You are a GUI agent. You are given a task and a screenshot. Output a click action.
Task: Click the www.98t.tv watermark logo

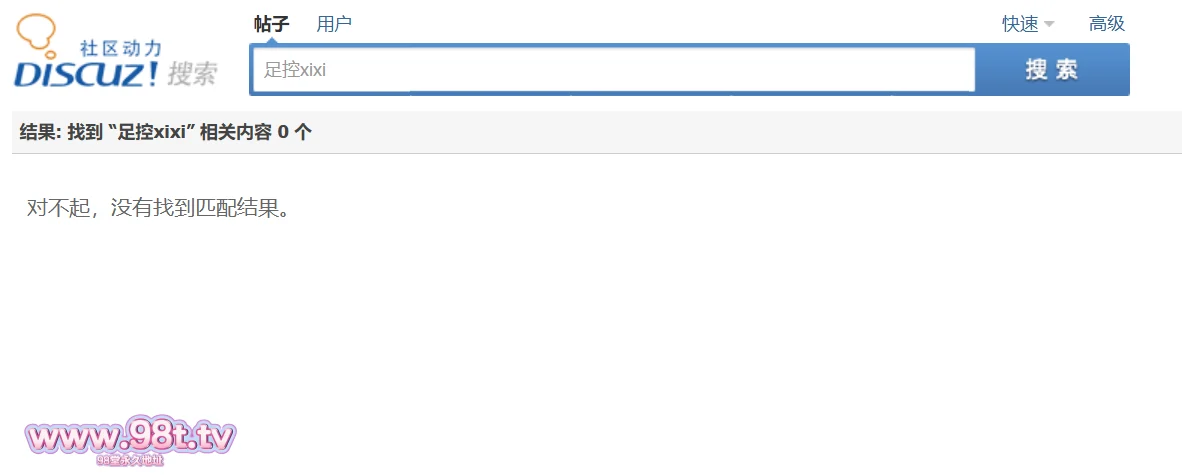pyautogui.click(x=130, y=437)
